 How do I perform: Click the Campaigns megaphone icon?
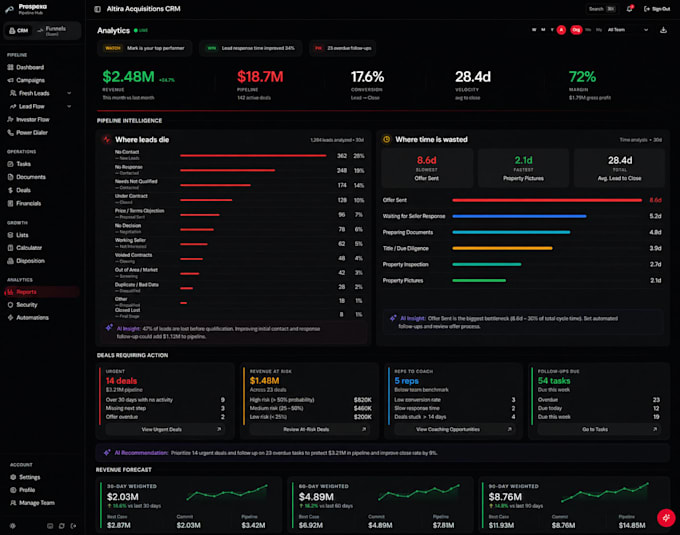click(x=10, y=80)
